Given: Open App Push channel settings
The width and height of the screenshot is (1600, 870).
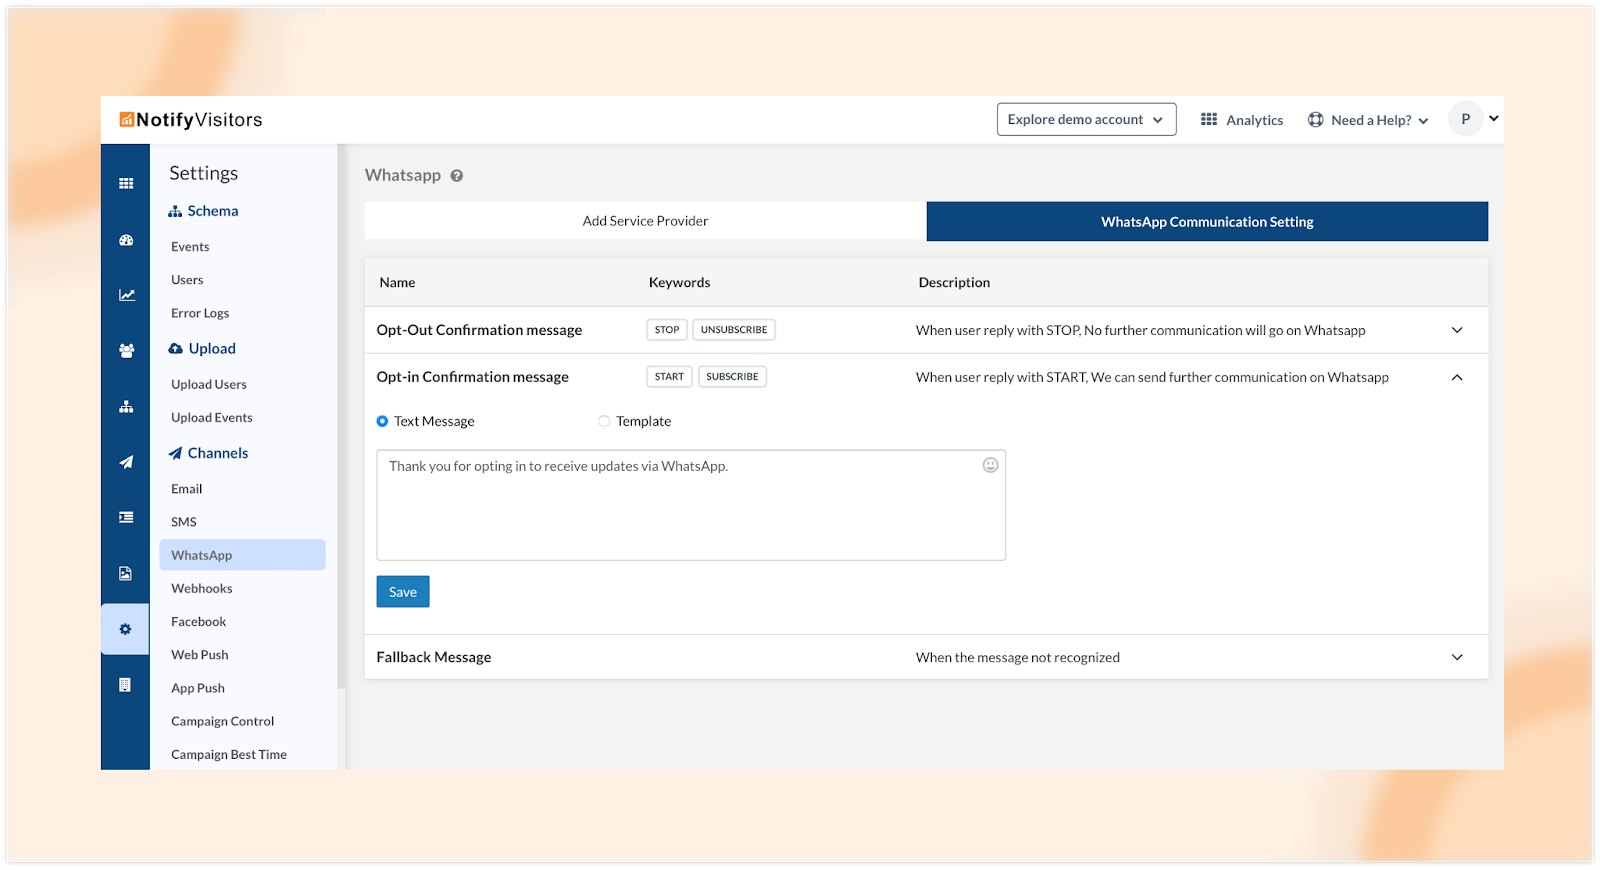Looking at the screenshot, I should tap(198, 688).
